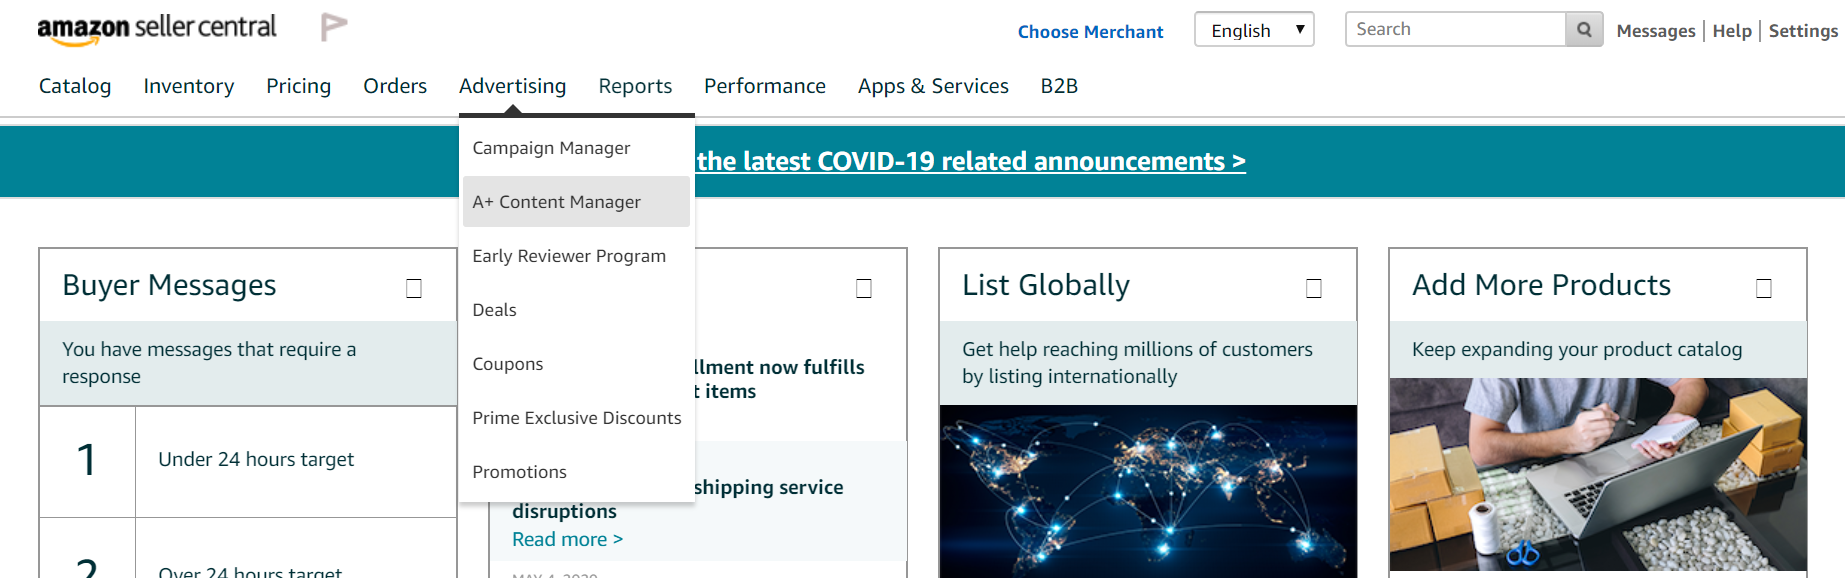Open the B2B menu
The image size is (1845, 578).
point(1059,86)
